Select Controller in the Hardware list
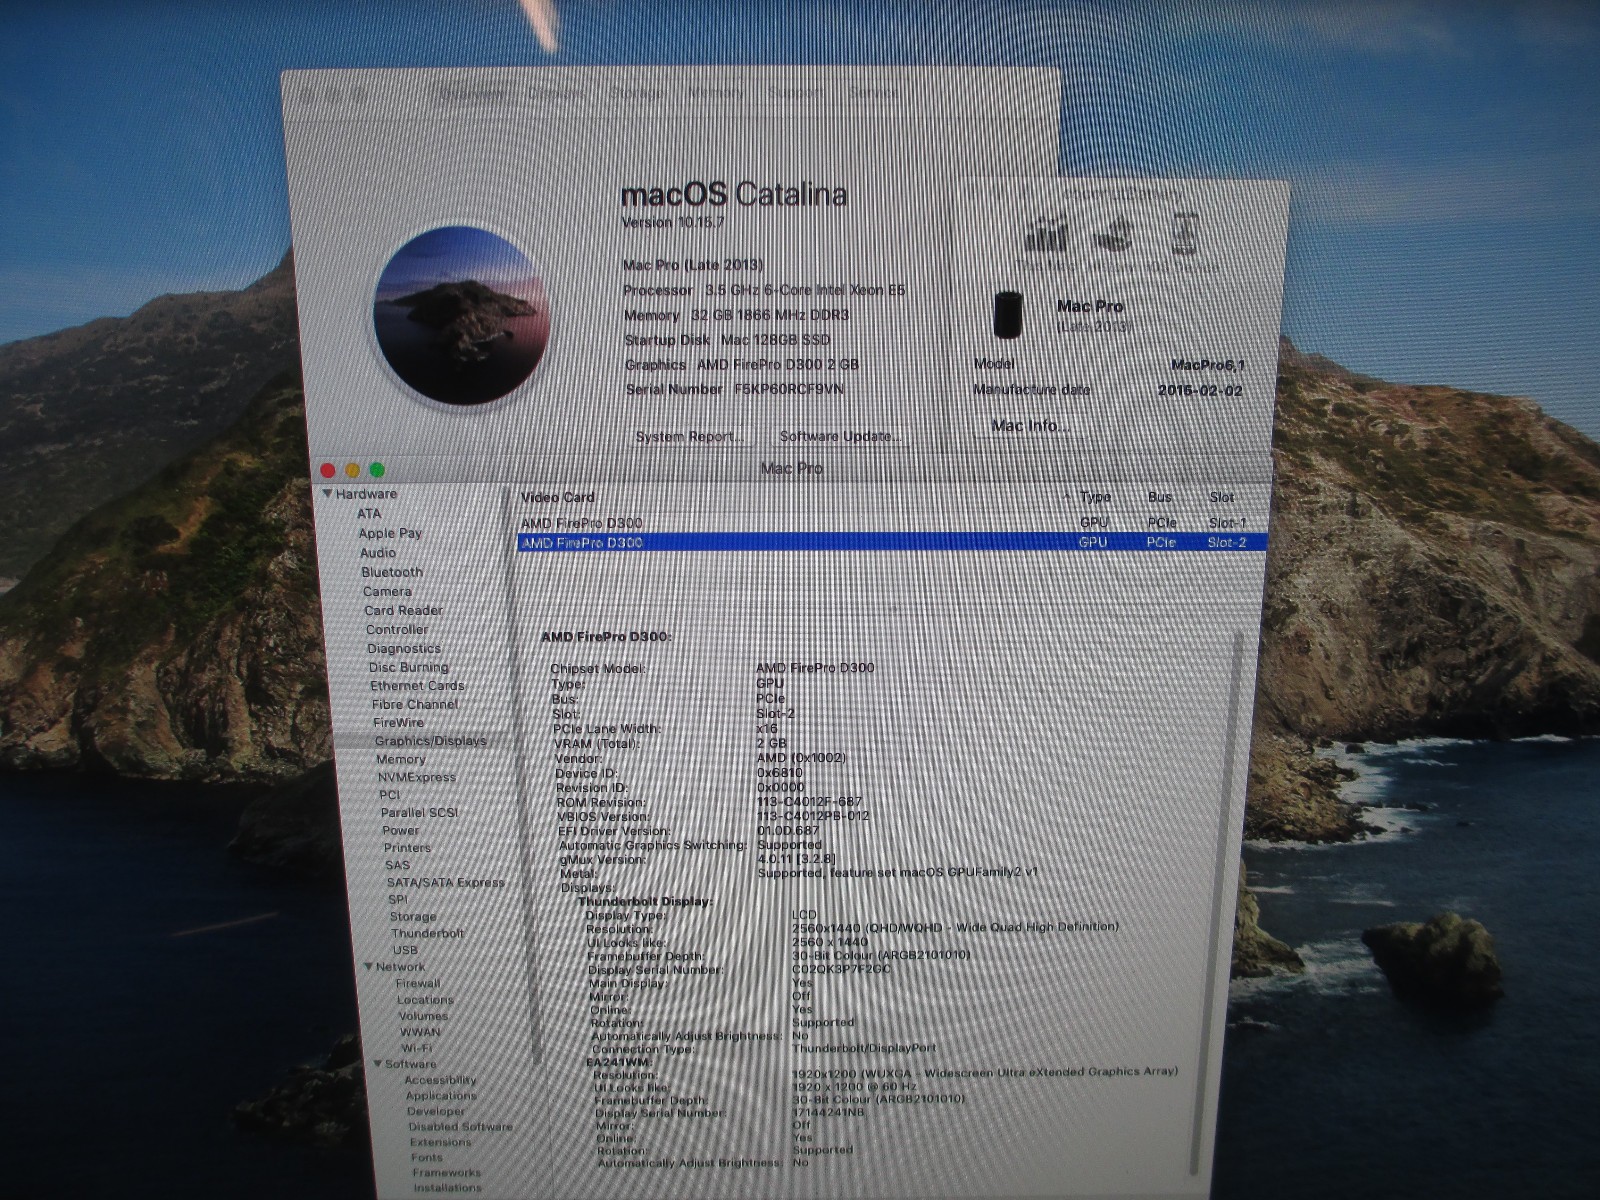The width and height of the screenshot is (1600, 1200). point(397,629)
